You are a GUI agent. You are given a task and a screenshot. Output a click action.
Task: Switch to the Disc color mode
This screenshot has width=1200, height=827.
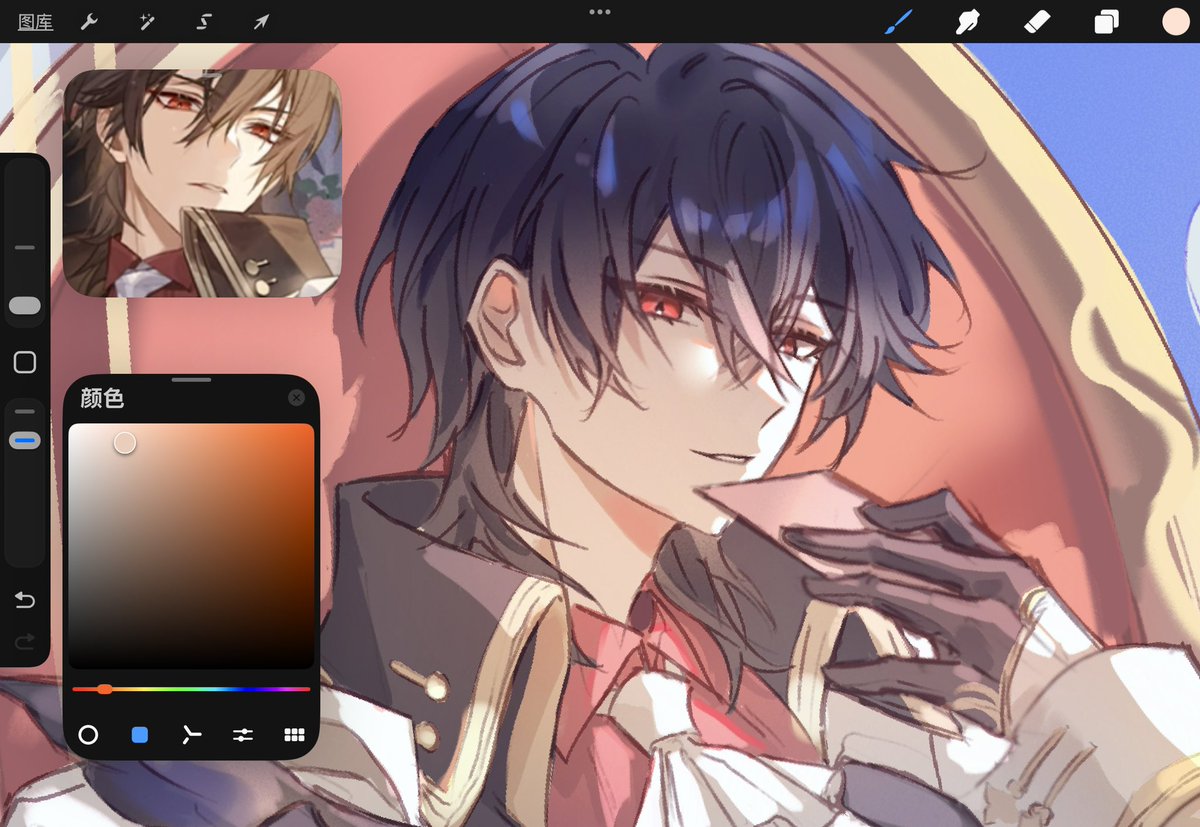[x=88, y=735]
